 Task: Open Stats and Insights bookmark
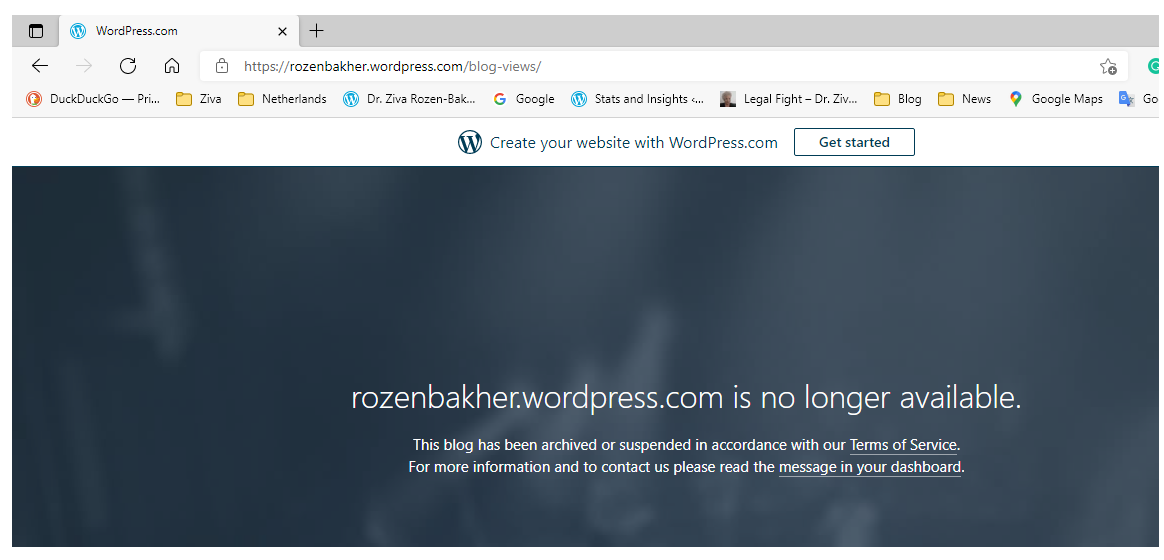coord(638,99)
